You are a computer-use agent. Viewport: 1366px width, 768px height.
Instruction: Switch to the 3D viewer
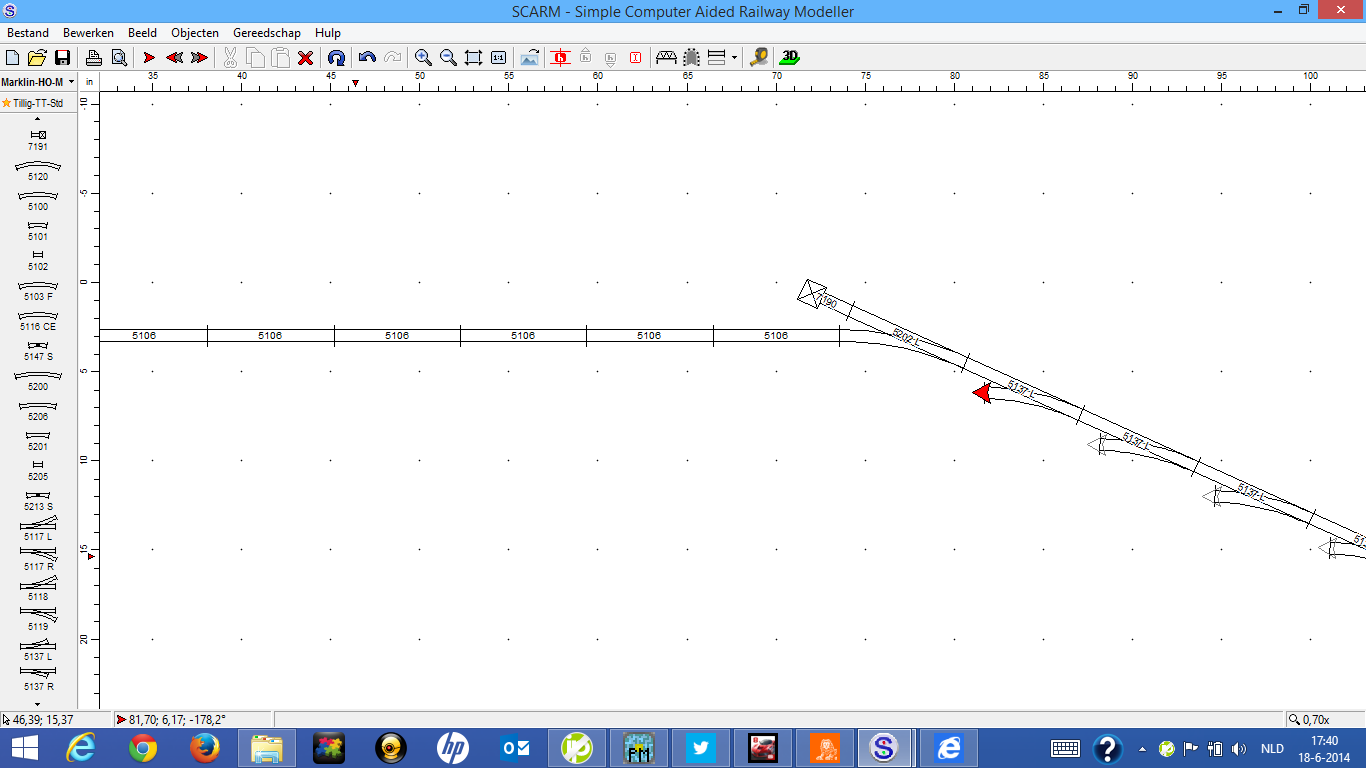(x=790, y=58)
